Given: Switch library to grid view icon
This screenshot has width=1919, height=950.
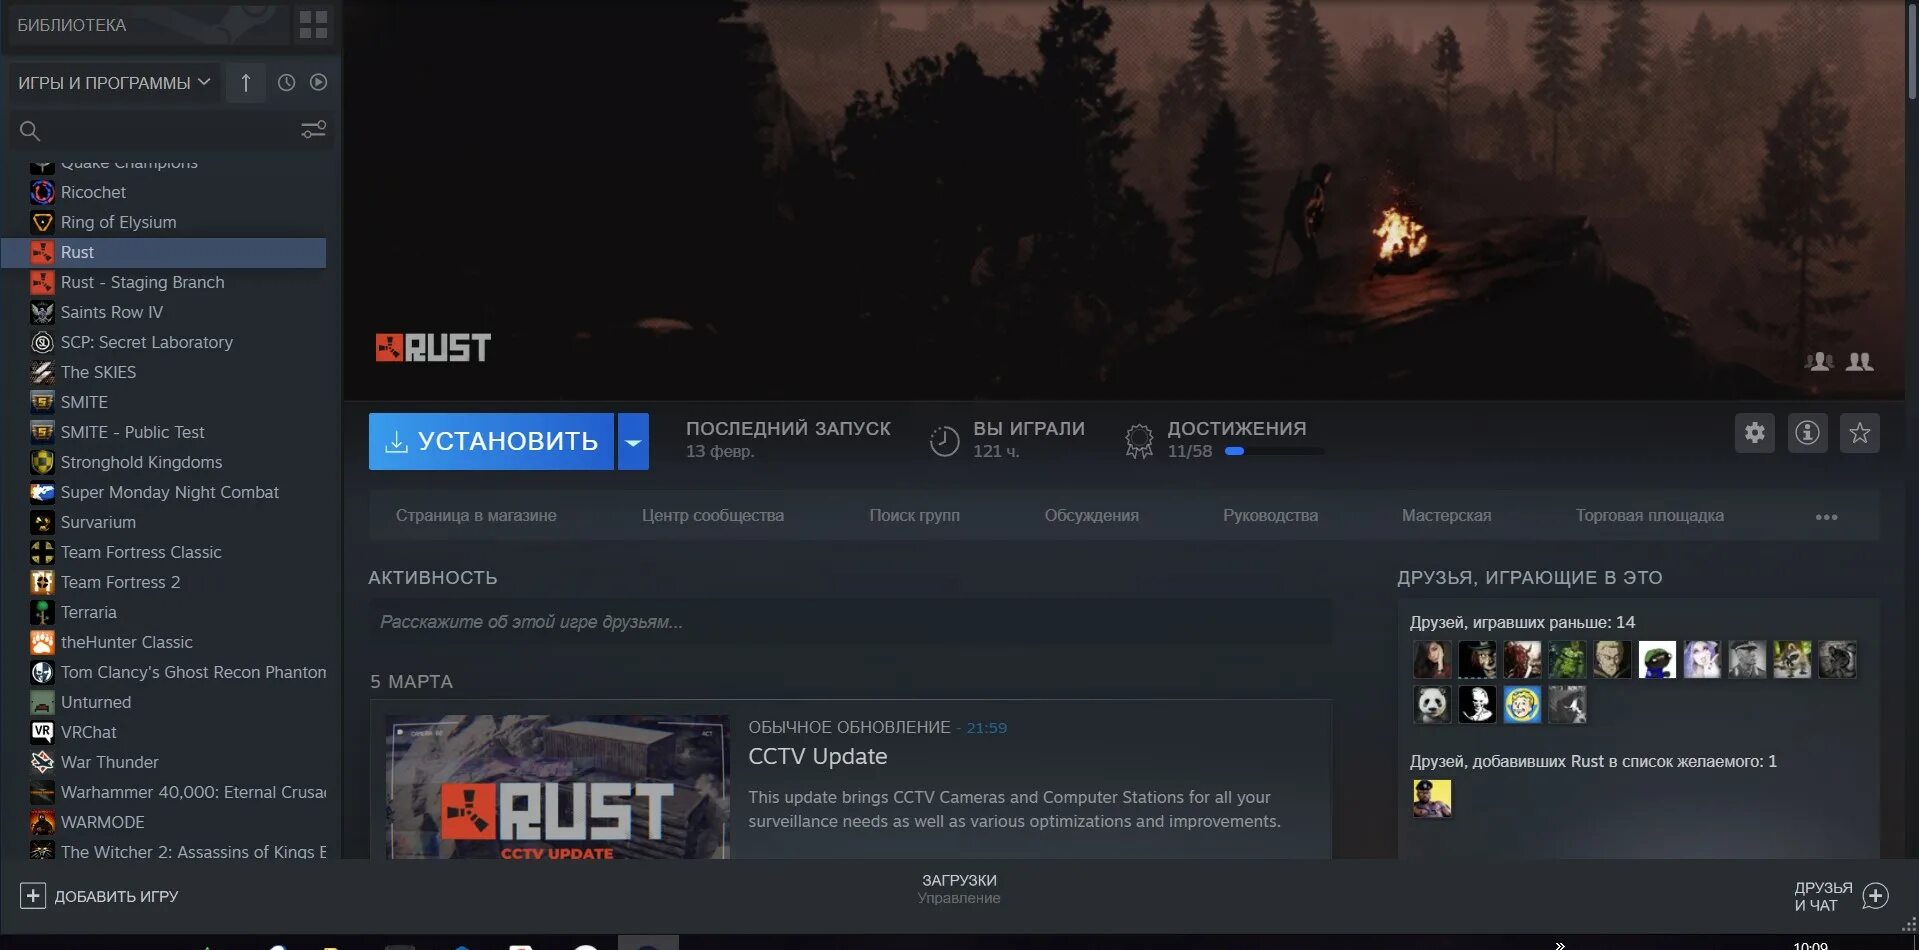Looking at the screenshot, I should coord(313,25).
